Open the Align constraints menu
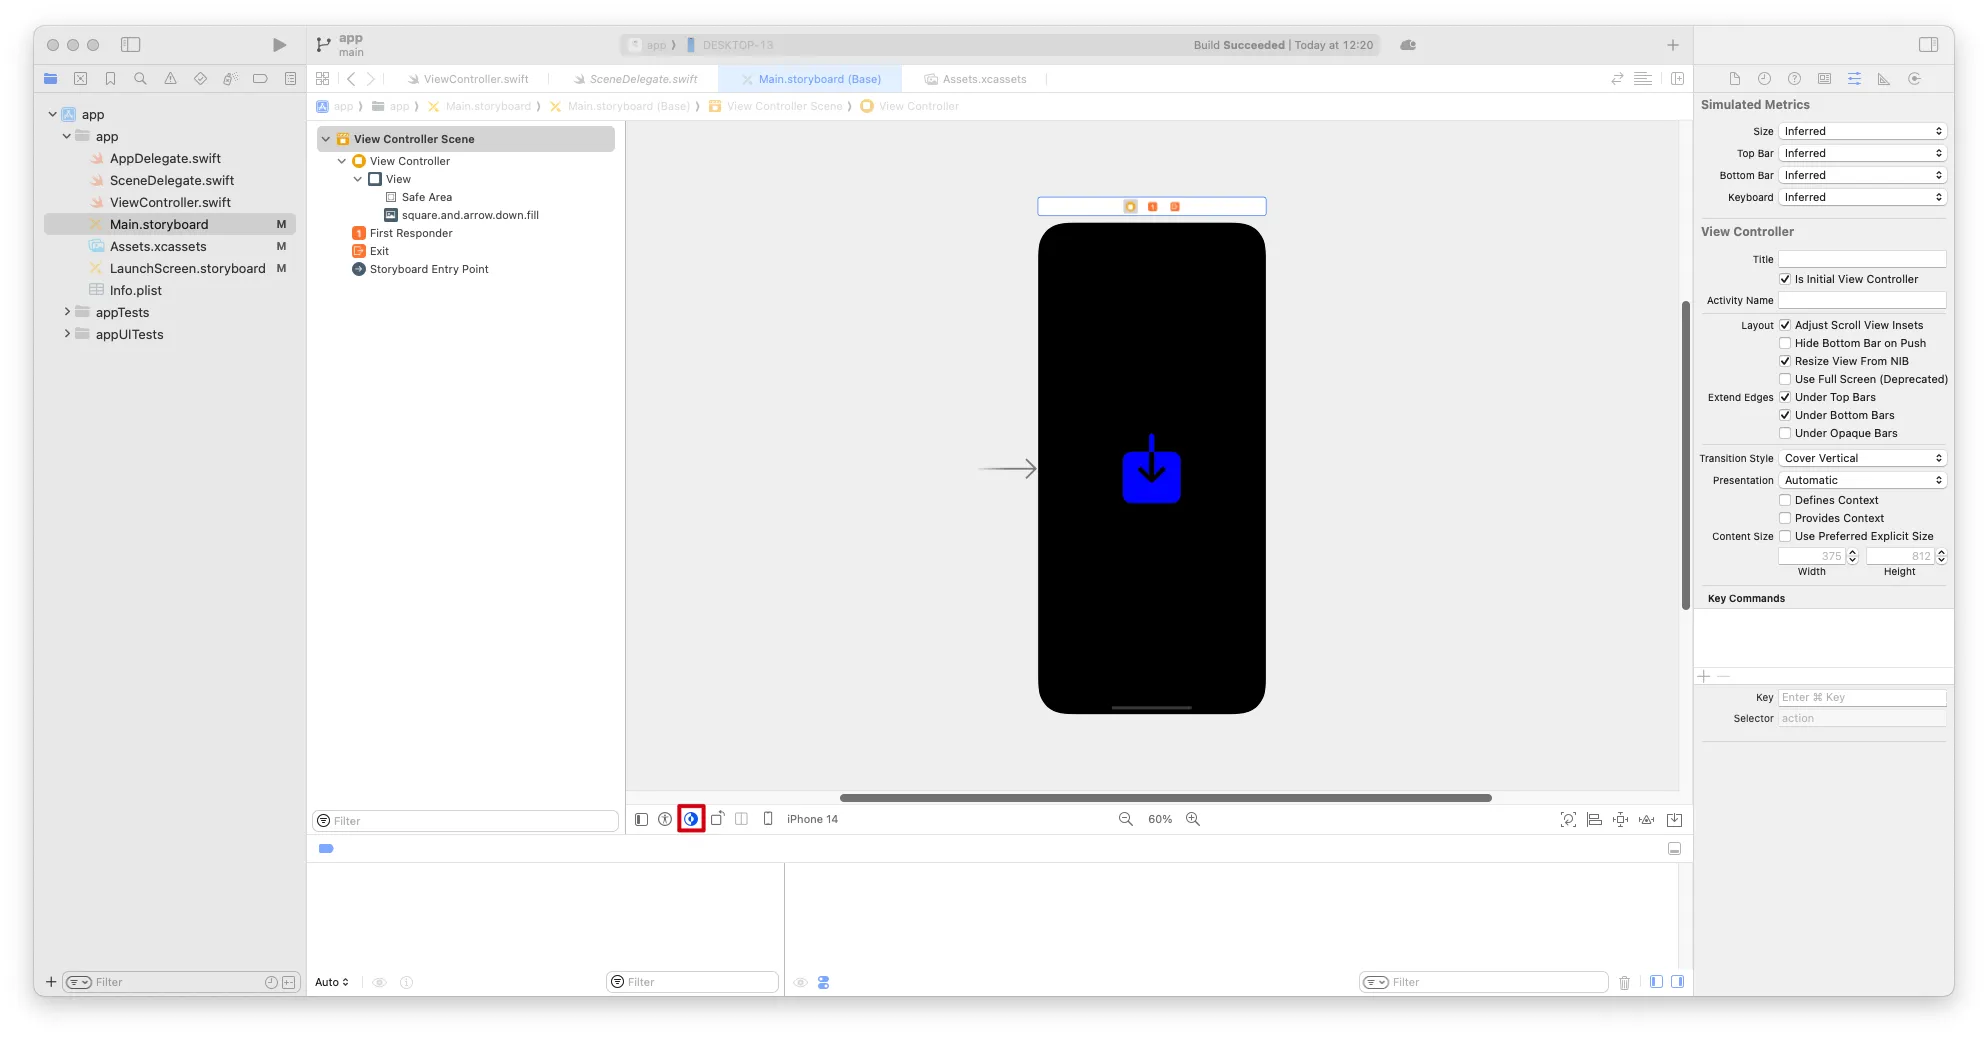 tap(1595, 820)
